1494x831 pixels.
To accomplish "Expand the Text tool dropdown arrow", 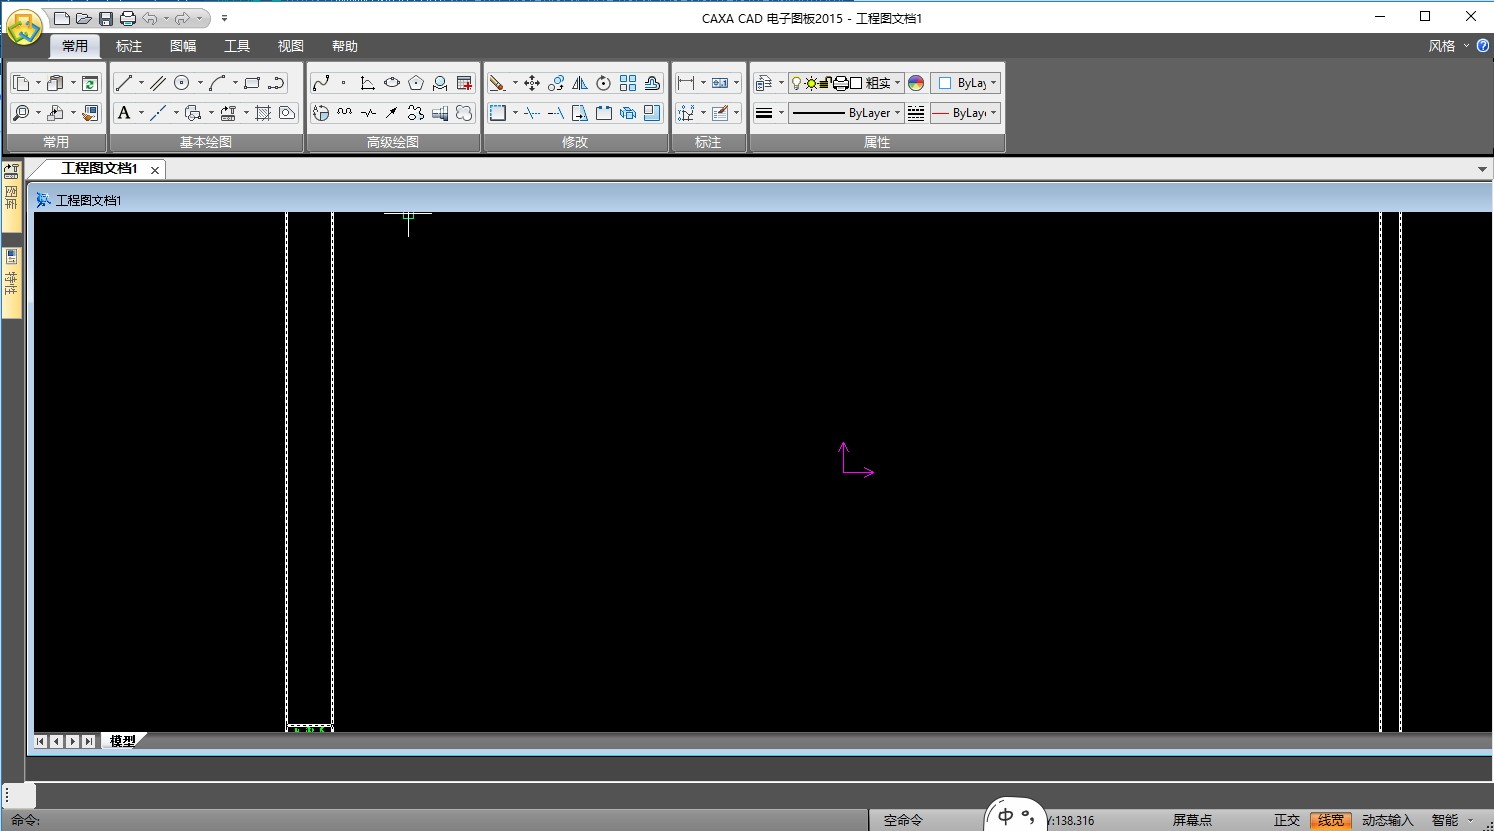I will [141, 113].
